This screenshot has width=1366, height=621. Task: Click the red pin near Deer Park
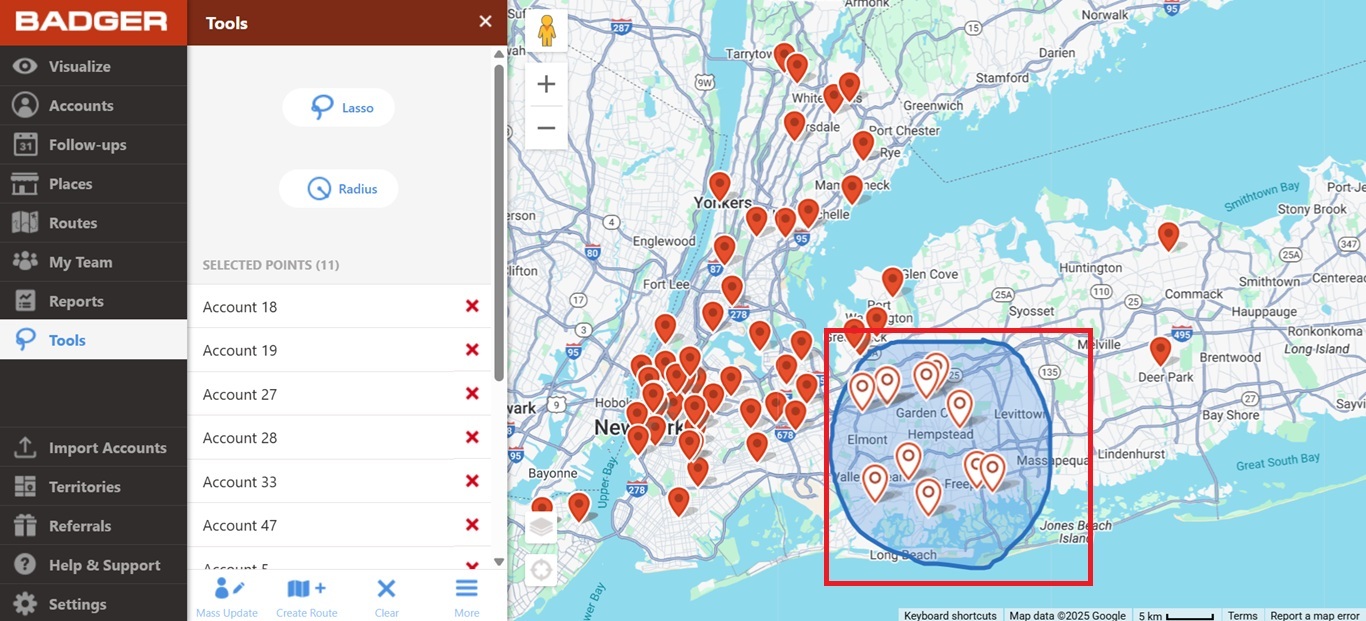tap(1160, 351)
